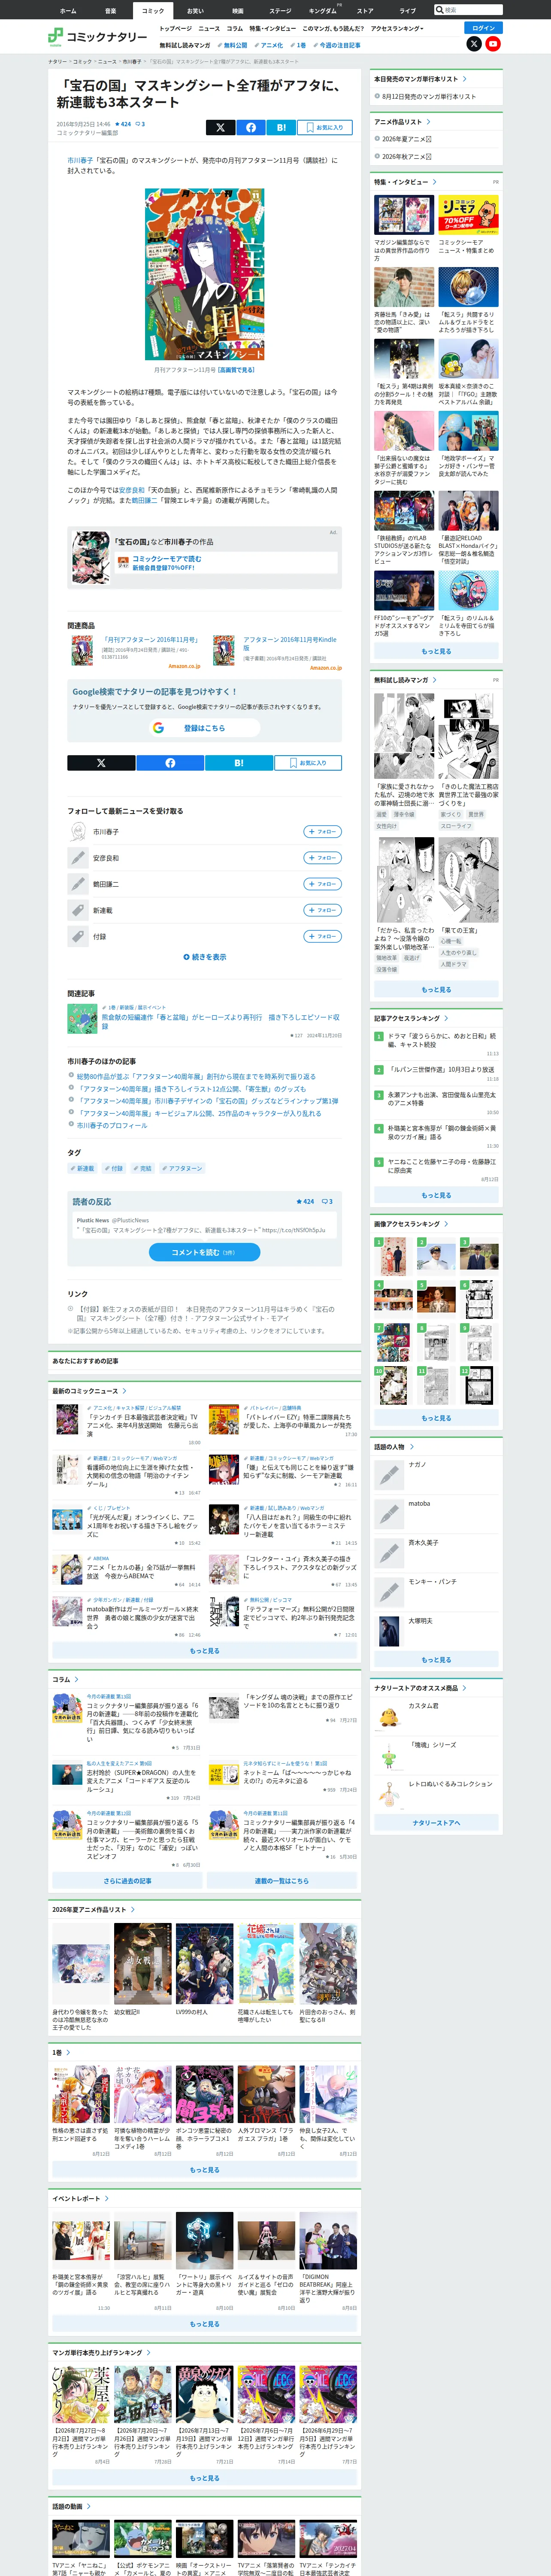Click the ログイン button
The image size is (551, 2576).
(484, 28)
